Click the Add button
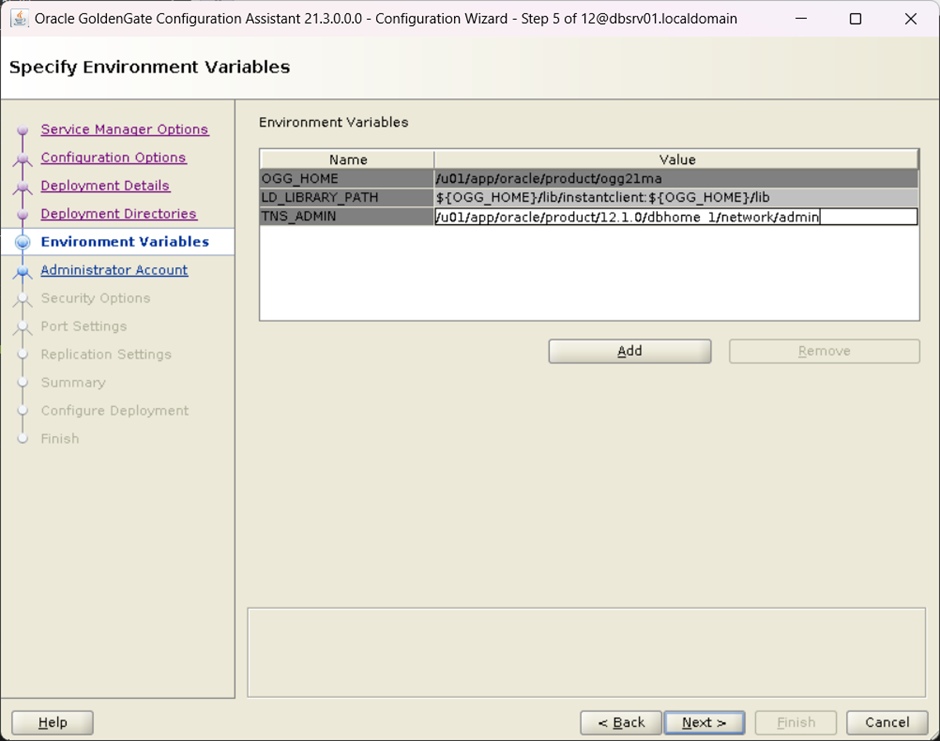Image resolution: width=940 pixels, height=741 pixels. (629, 351)
